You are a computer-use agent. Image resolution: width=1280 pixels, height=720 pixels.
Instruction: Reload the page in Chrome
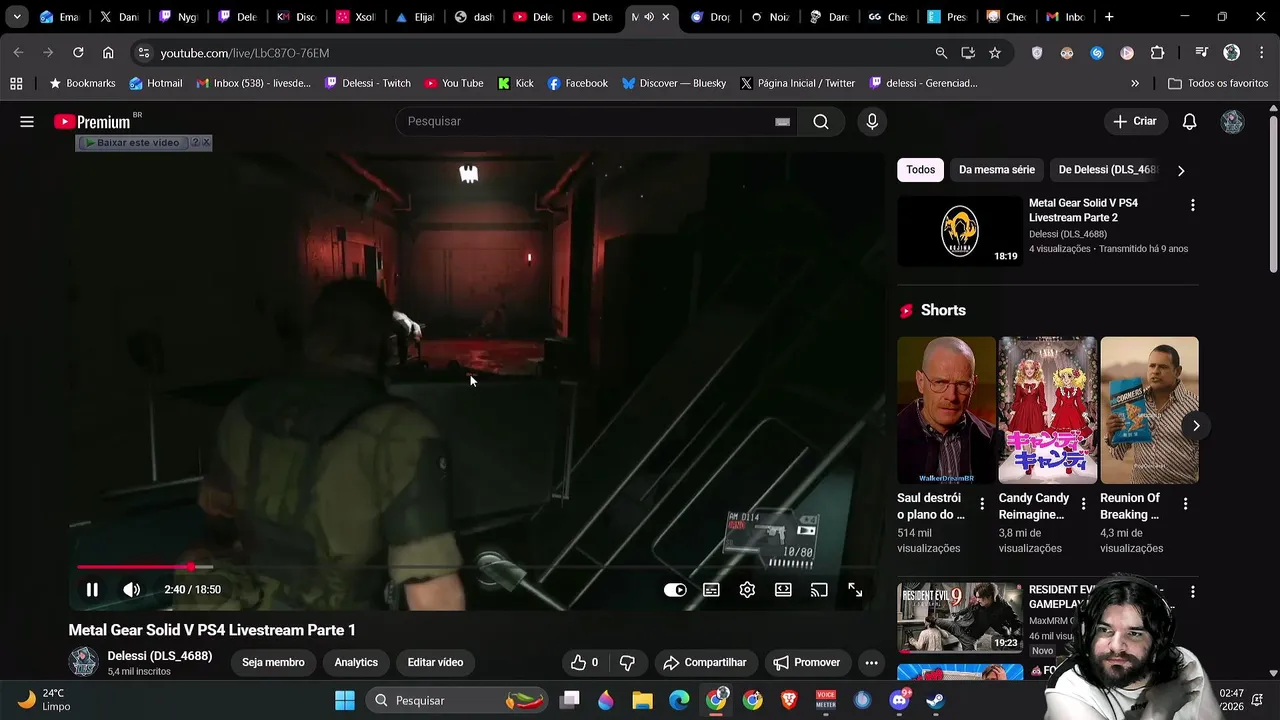coord(78,52)
